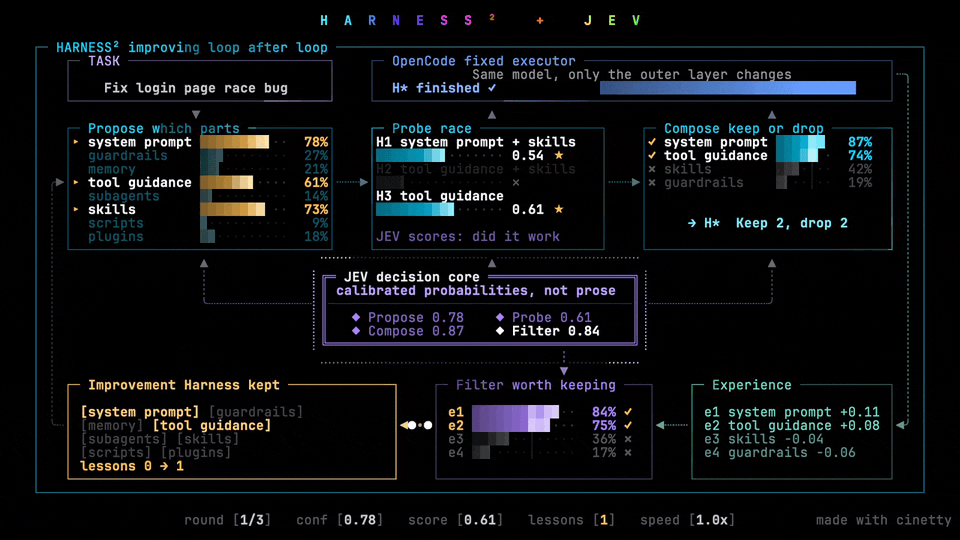The width and height of the screenshot is (960, 540).
Task: Select the score [0.61] indicator
Action: (x=456, y=520)
